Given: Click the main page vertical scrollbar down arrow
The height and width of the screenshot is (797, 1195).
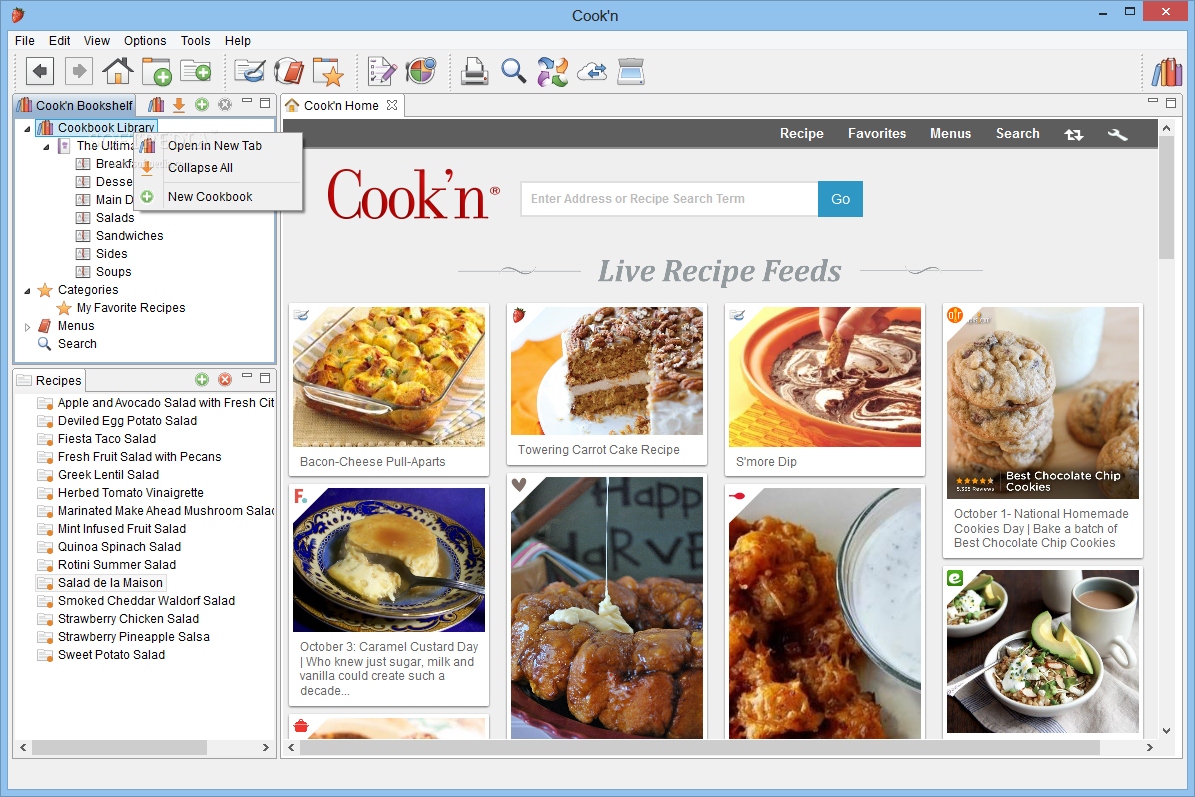Looking at the screenshot, I should tap(1166, 731).
